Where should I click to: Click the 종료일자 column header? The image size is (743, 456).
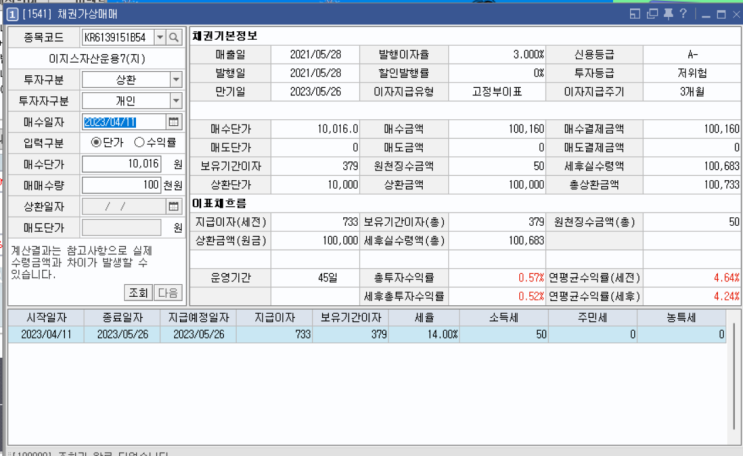[122, 318]
